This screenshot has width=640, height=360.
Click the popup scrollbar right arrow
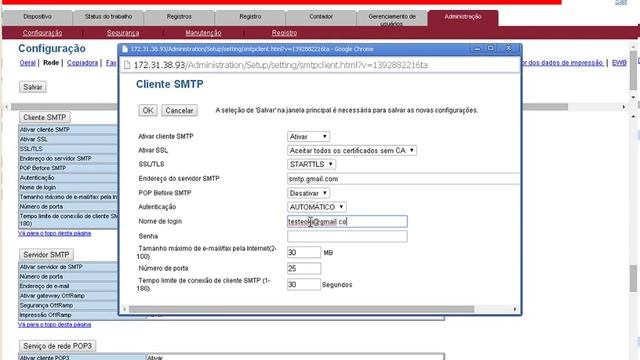tap(515, 309)
